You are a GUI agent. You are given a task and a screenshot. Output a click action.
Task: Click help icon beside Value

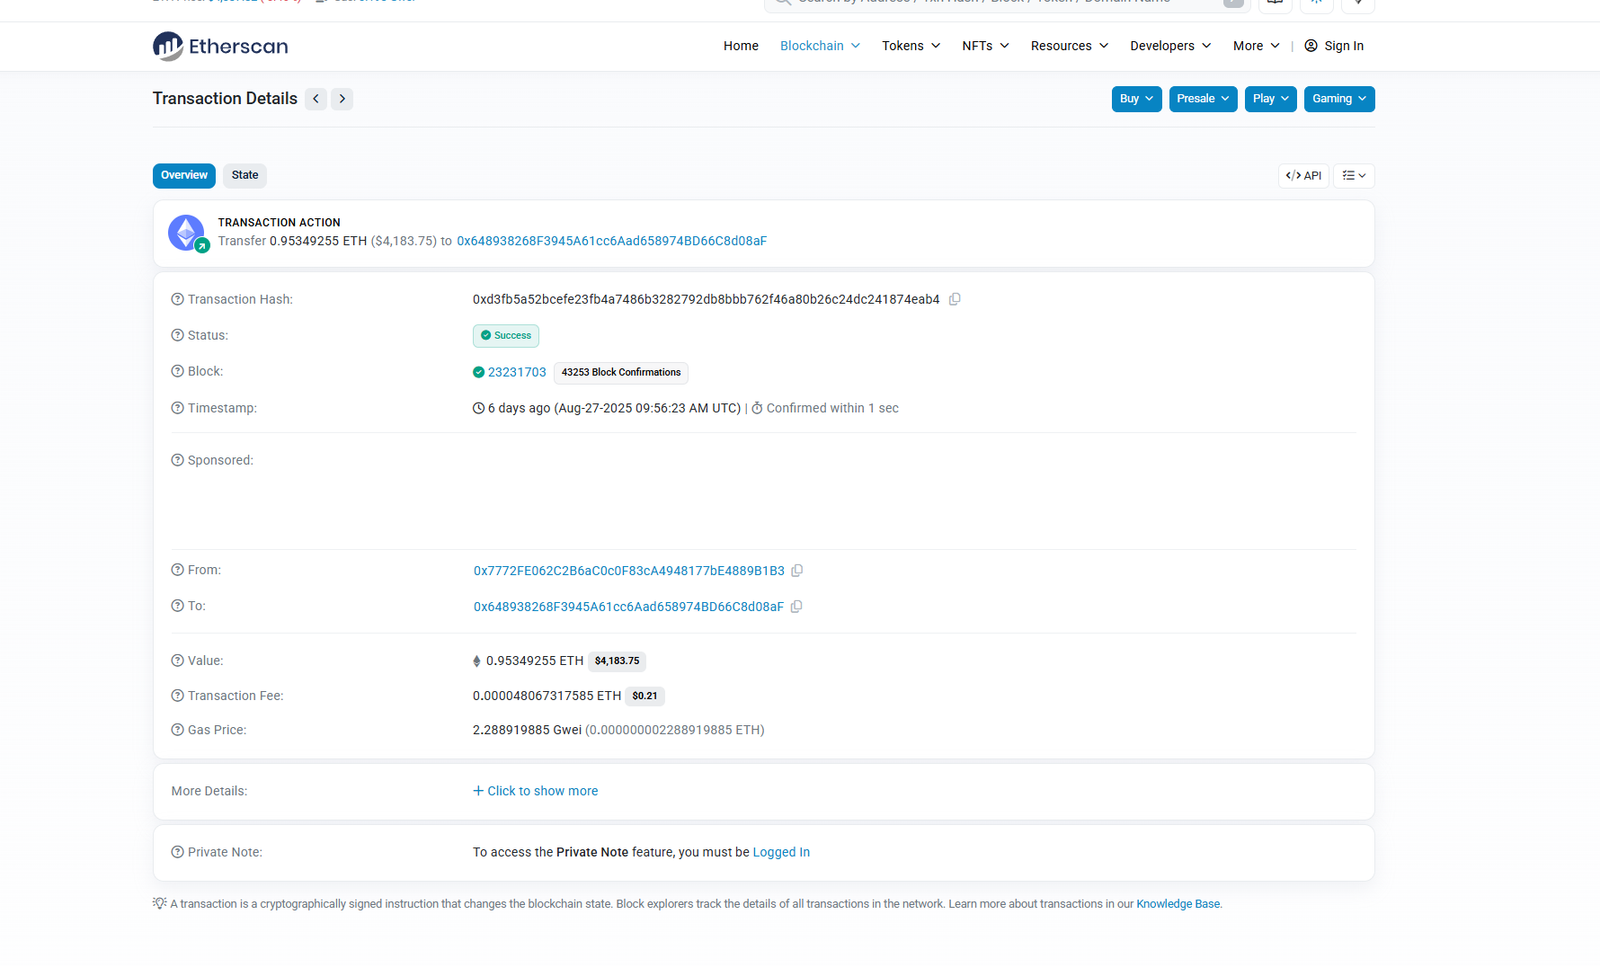pyautogui.click(x=177, y=661)
